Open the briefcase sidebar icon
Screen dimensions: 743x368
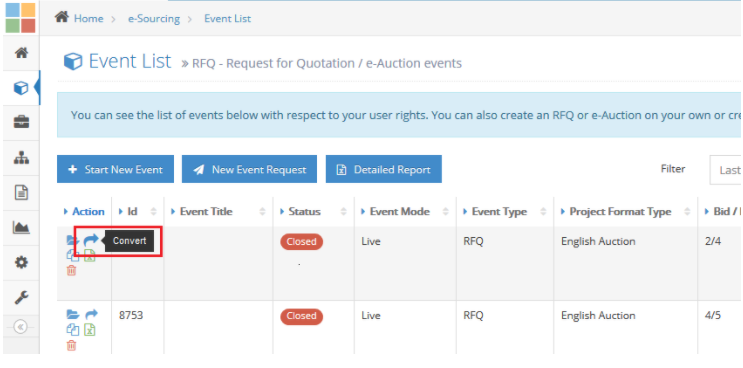pos(21,123)
